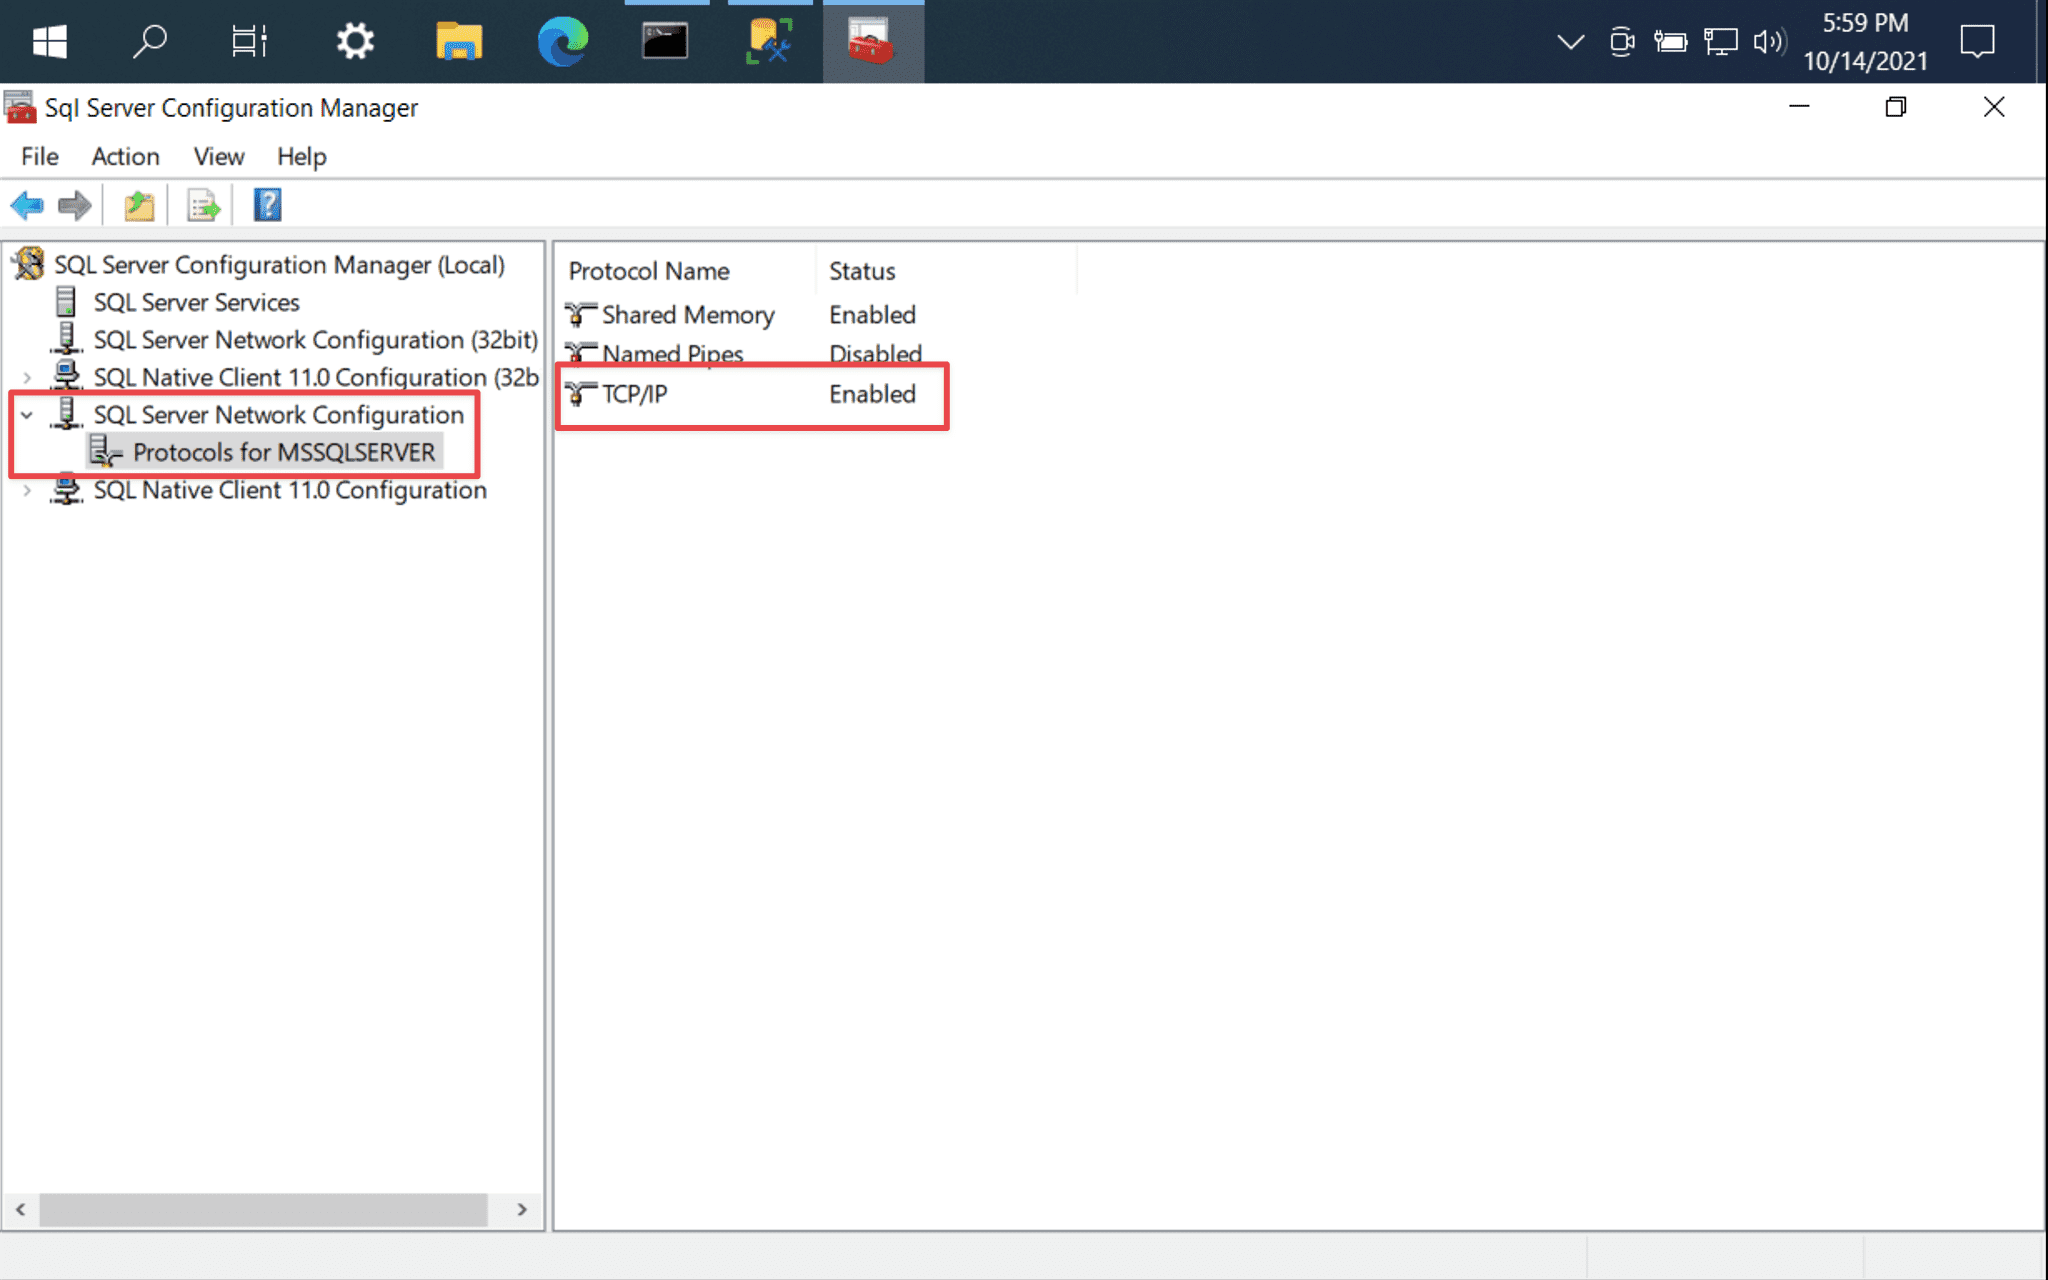Select SQL Server Network Configuration (32bit)
Image resolution: width=2048 pixels, height=1280 pixels.
point(315,340)
